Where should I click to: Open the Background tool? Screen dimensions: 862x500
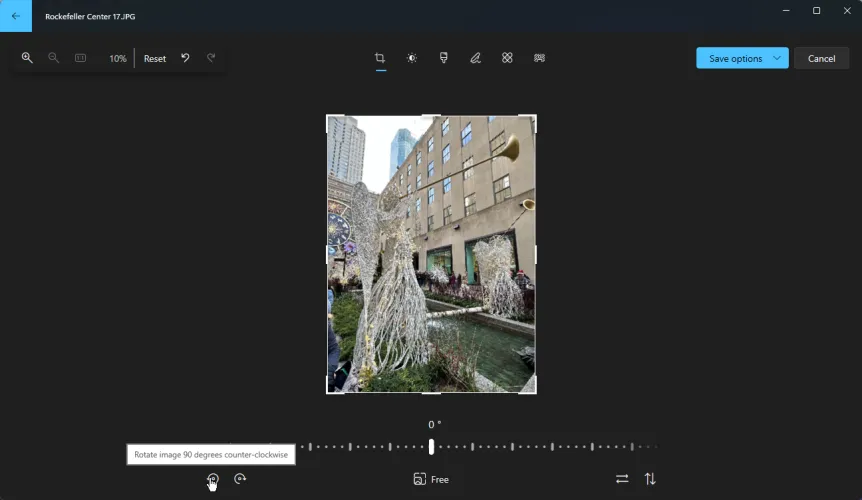(539, 58)
